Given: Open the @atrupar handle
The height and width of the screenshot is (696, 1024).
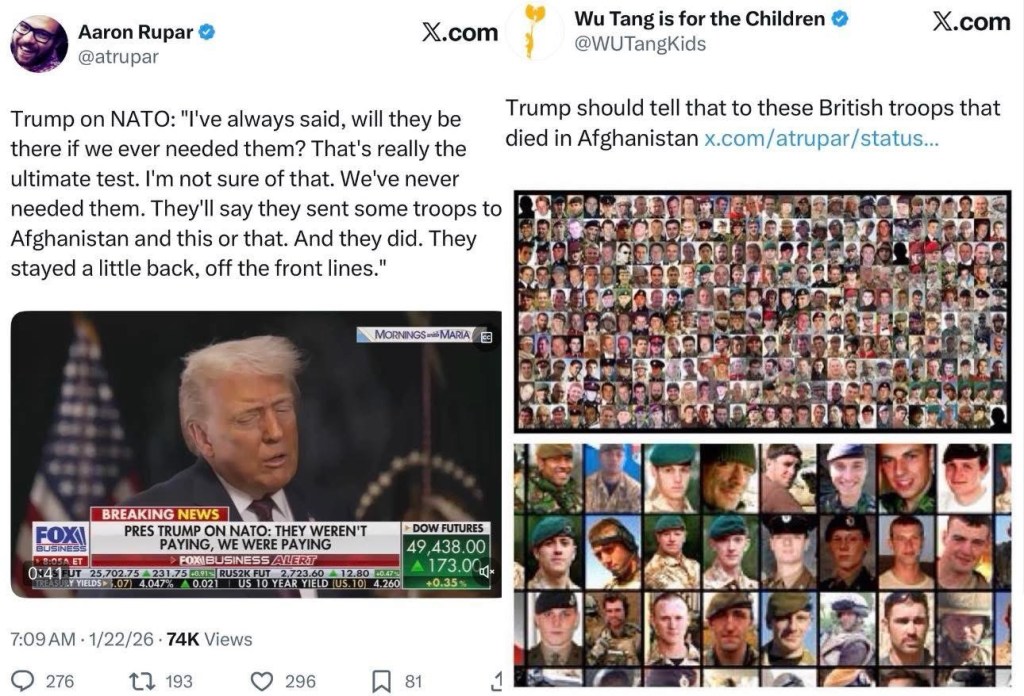Looking at the screenshot, I should coord(118,56).
